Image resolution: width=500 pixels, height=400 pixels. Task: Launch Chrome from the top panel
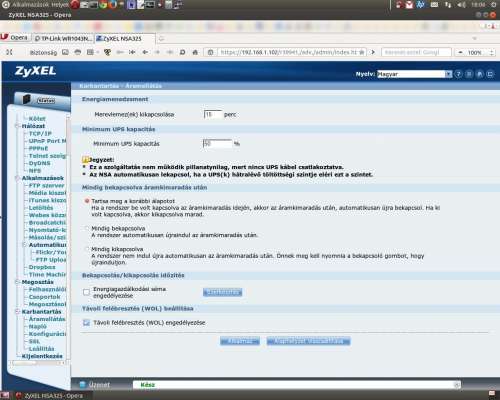point(103,5)
